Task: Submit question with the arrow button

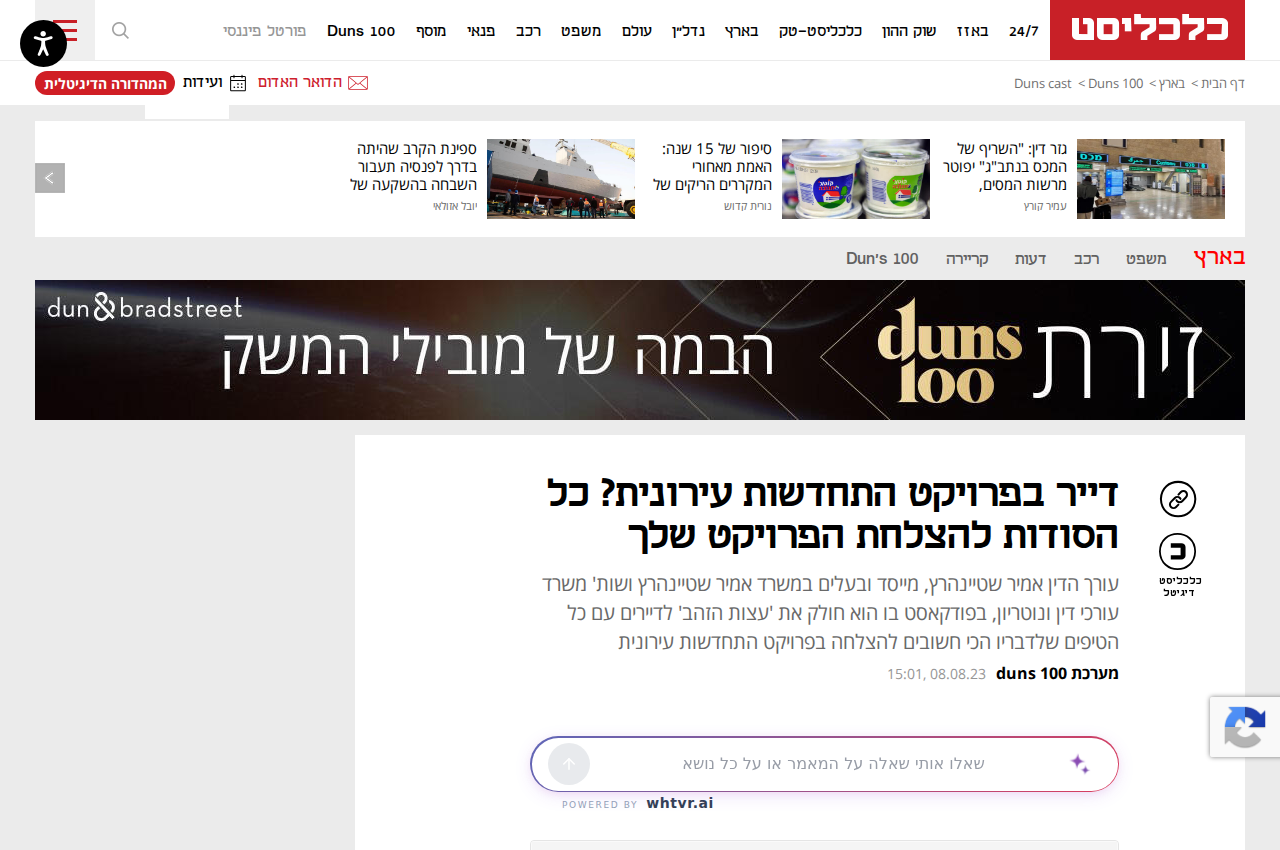Action: click(569, 764)
